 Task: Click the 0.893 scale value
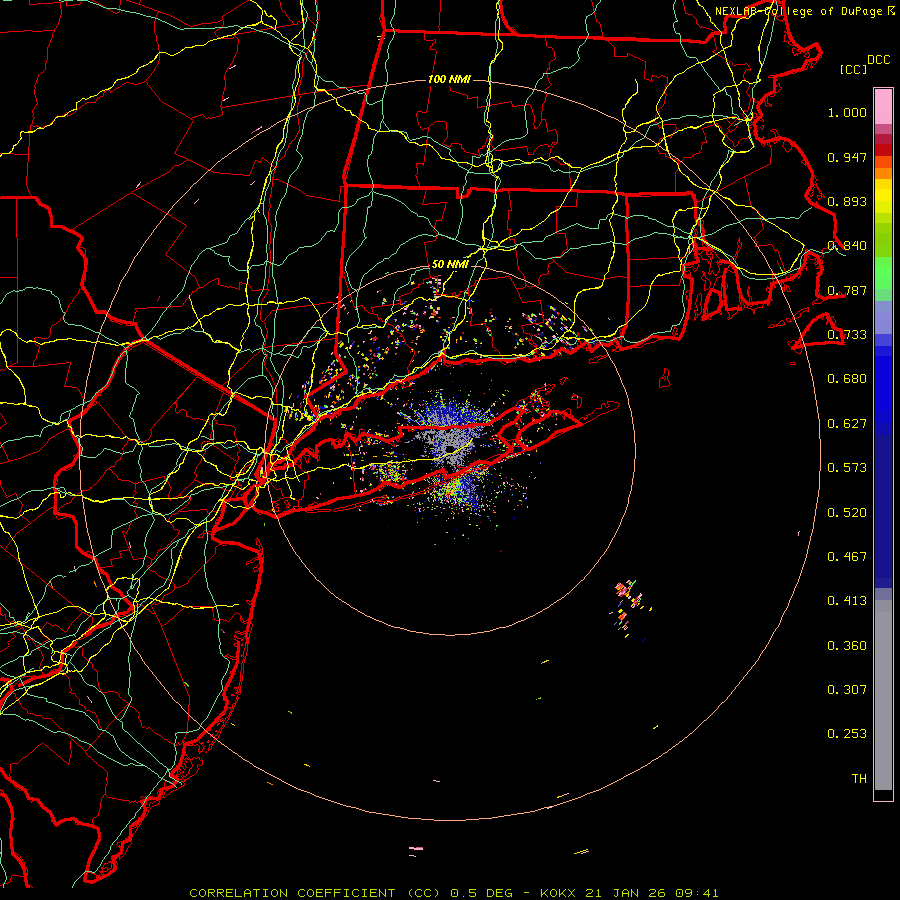(847, 202)
